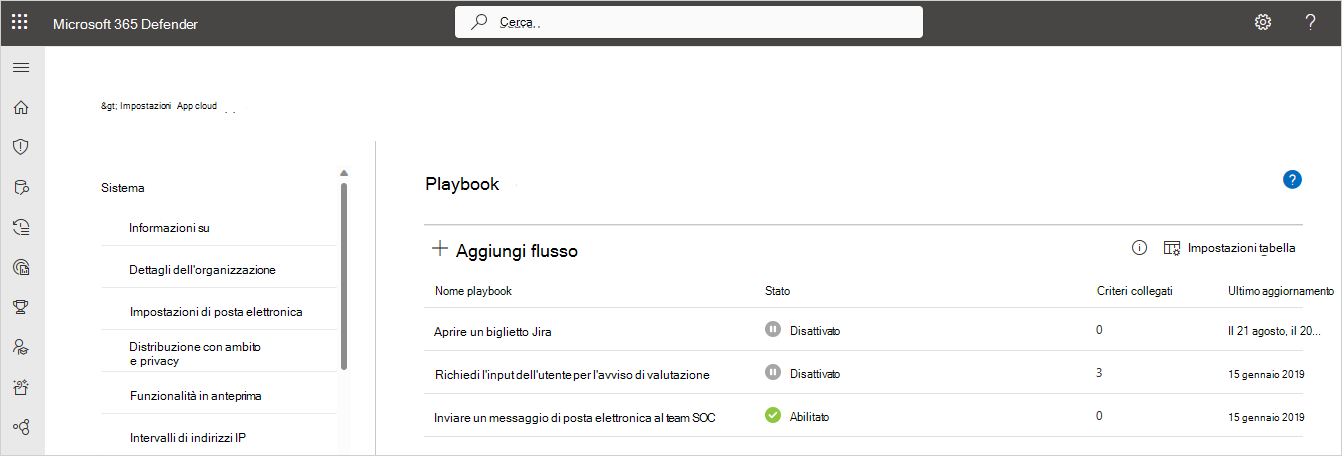Click the Microsoft 365 Defender title
Screen dimensions: 1342x456
tap(125, 24)
